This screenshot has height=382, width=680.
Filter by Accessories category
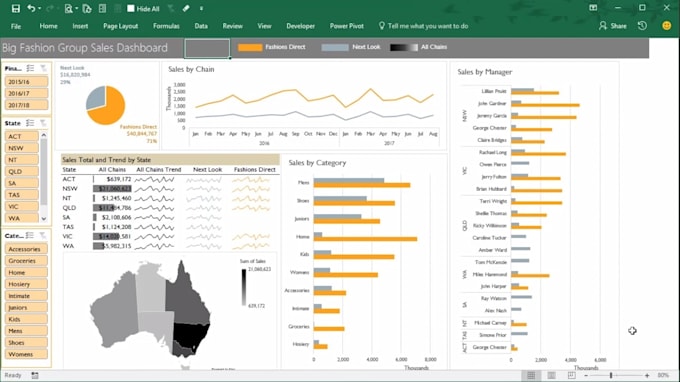[26, 249]
